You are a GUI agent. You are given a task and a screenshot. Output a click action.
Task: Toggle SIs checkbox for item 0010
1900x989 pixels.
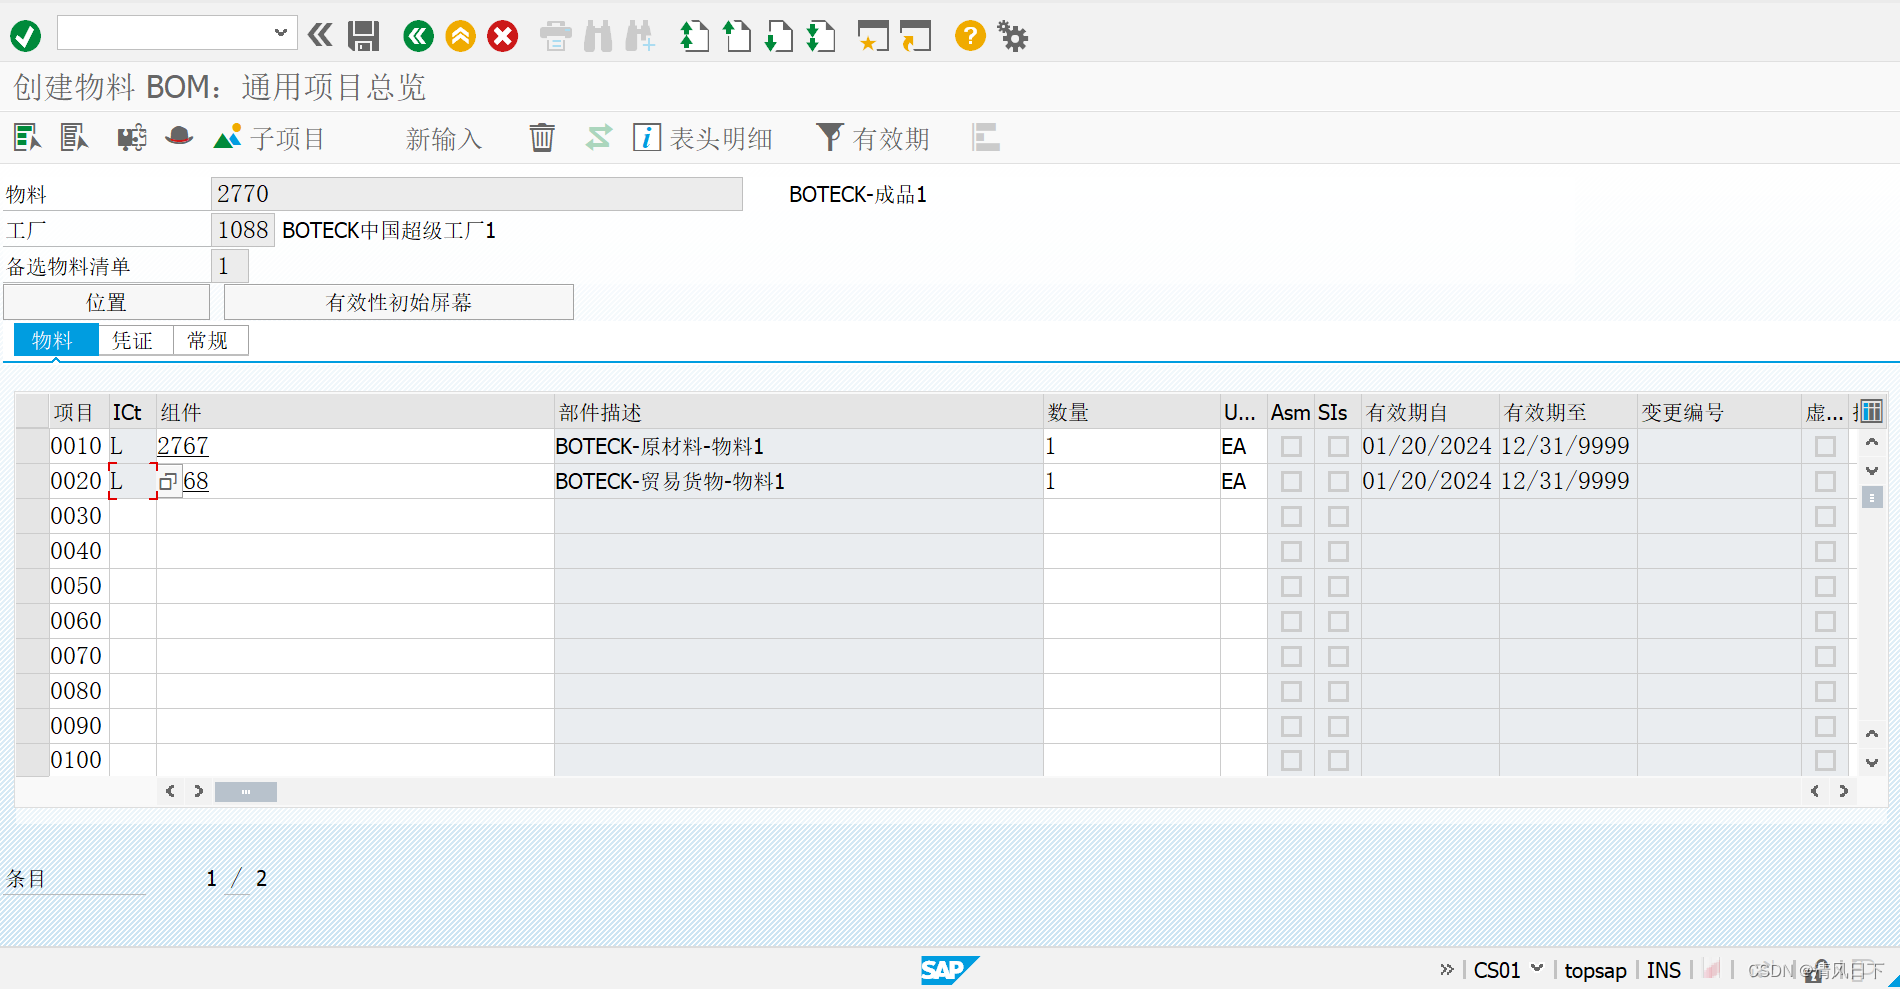(1338, 446)
